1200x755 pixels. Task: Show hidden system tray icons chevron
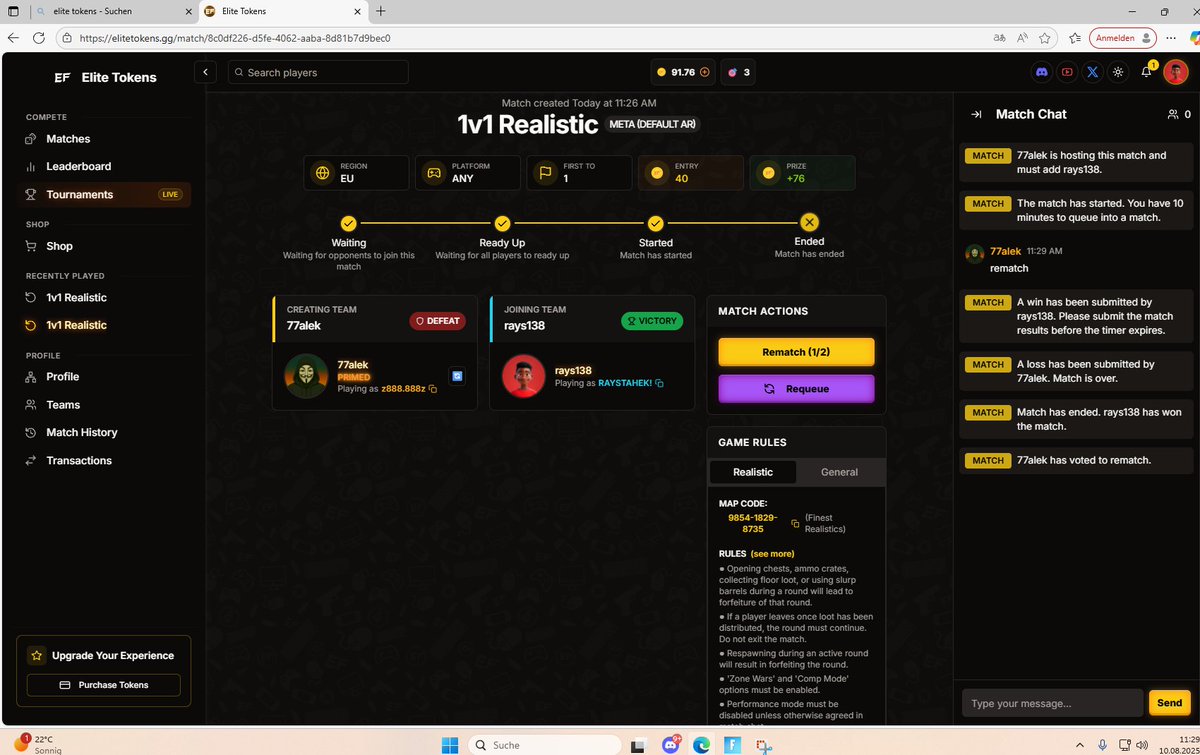click(1079, 744)
